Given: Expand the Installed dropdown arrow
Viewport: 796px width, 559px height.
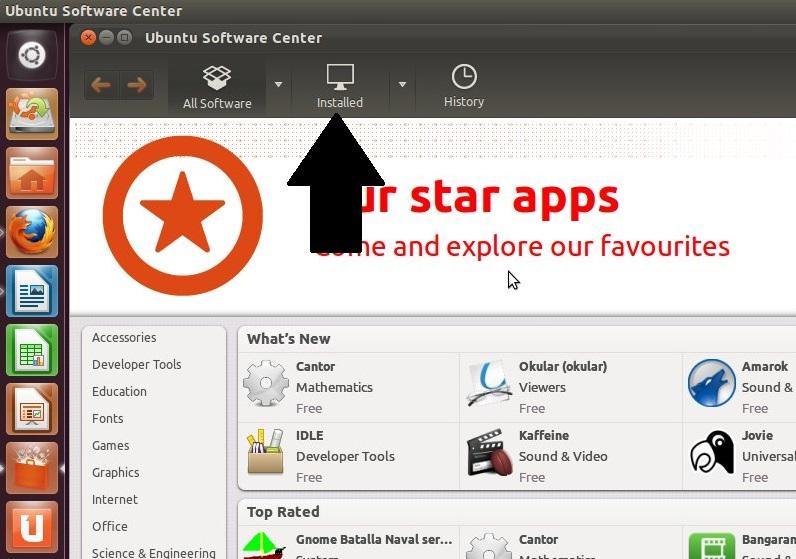Looking at the screenshot, I should tap(402, 85).
